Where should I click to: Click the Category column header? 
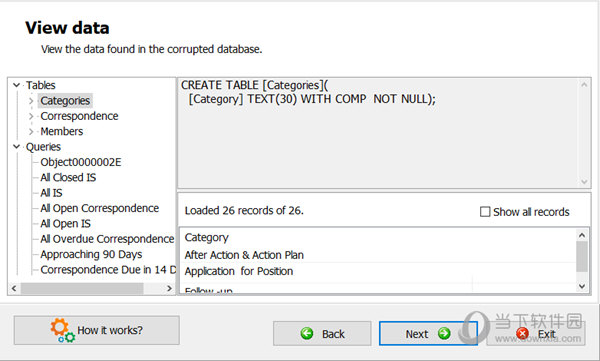(207, 237)
